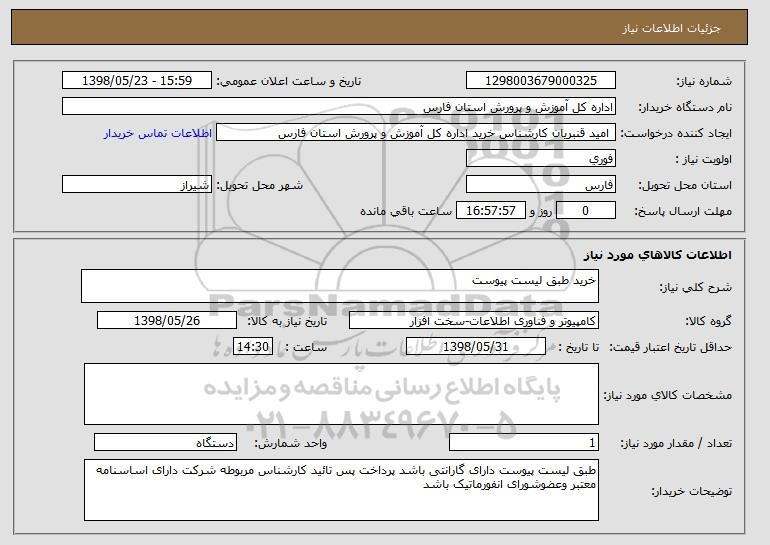Open the اطلاعات تماس خریدار link
770x545 pixels.
(158, 133)
